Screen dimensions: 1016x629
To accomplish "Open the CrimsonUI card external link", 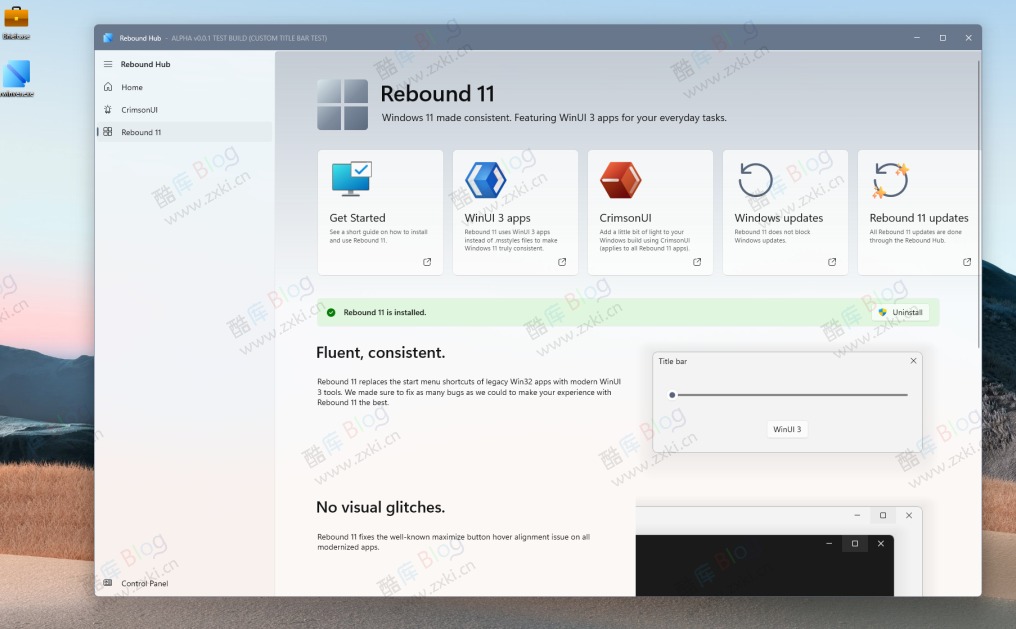I will pyautogui.click(x=697, y=261).
